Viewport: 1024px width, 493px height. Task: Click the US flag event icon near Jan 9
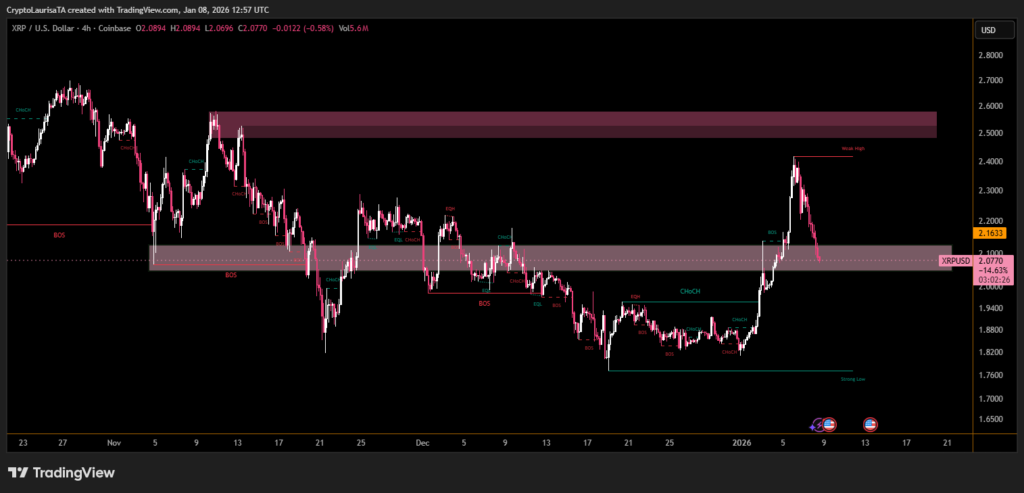[829, 424]
